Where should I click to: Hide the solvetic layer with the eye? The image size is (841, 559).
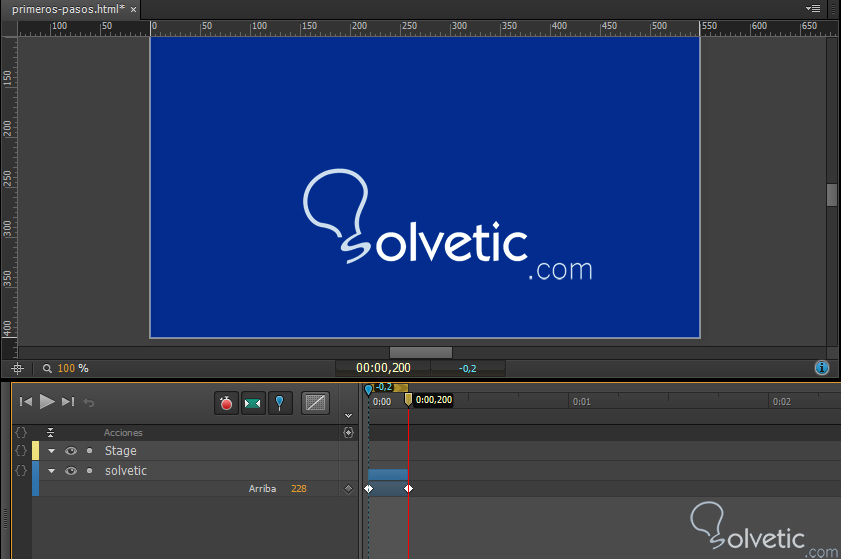71,471
